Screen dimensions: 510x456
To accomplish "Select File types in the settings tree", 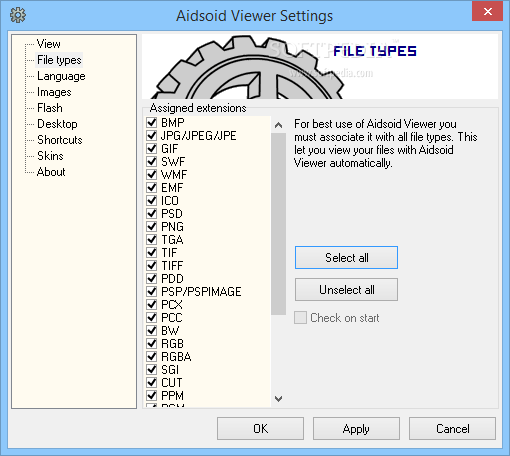I will [59, 60].
